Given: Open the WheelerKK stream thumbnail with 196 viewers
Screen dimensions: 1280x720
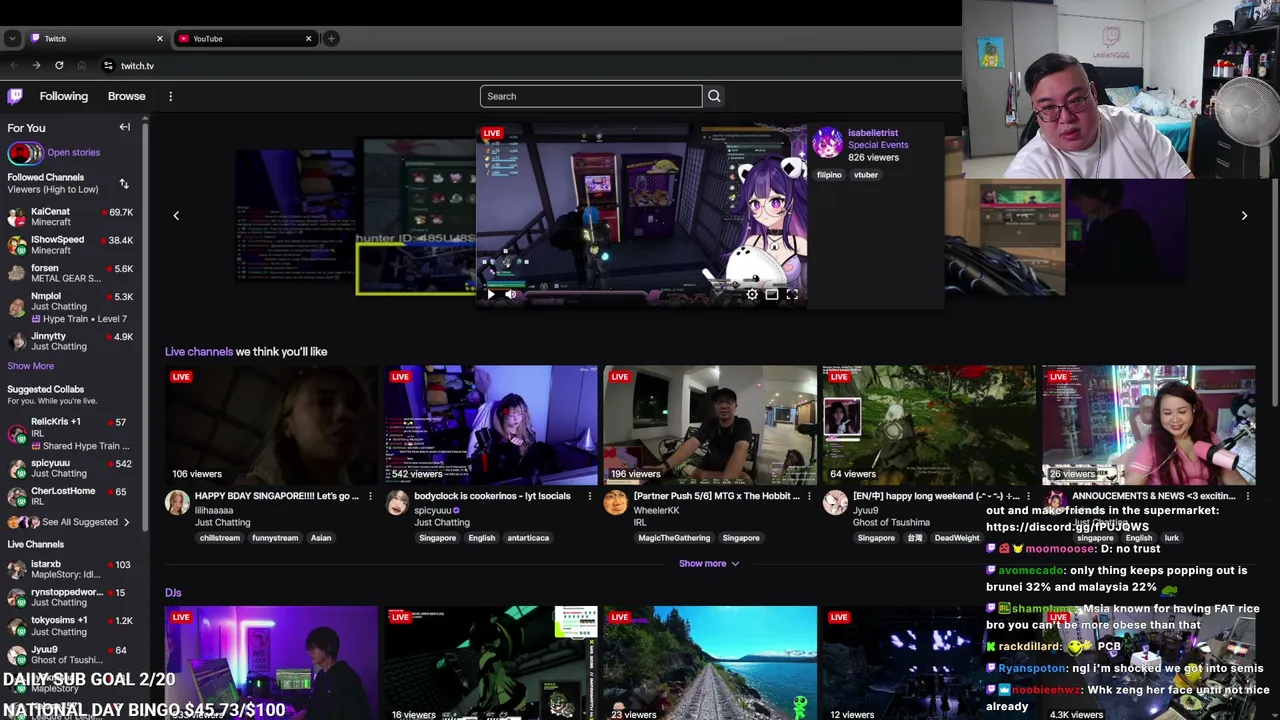Looking at the screenshot, I should pyautogui.click(x=710, y=425).
